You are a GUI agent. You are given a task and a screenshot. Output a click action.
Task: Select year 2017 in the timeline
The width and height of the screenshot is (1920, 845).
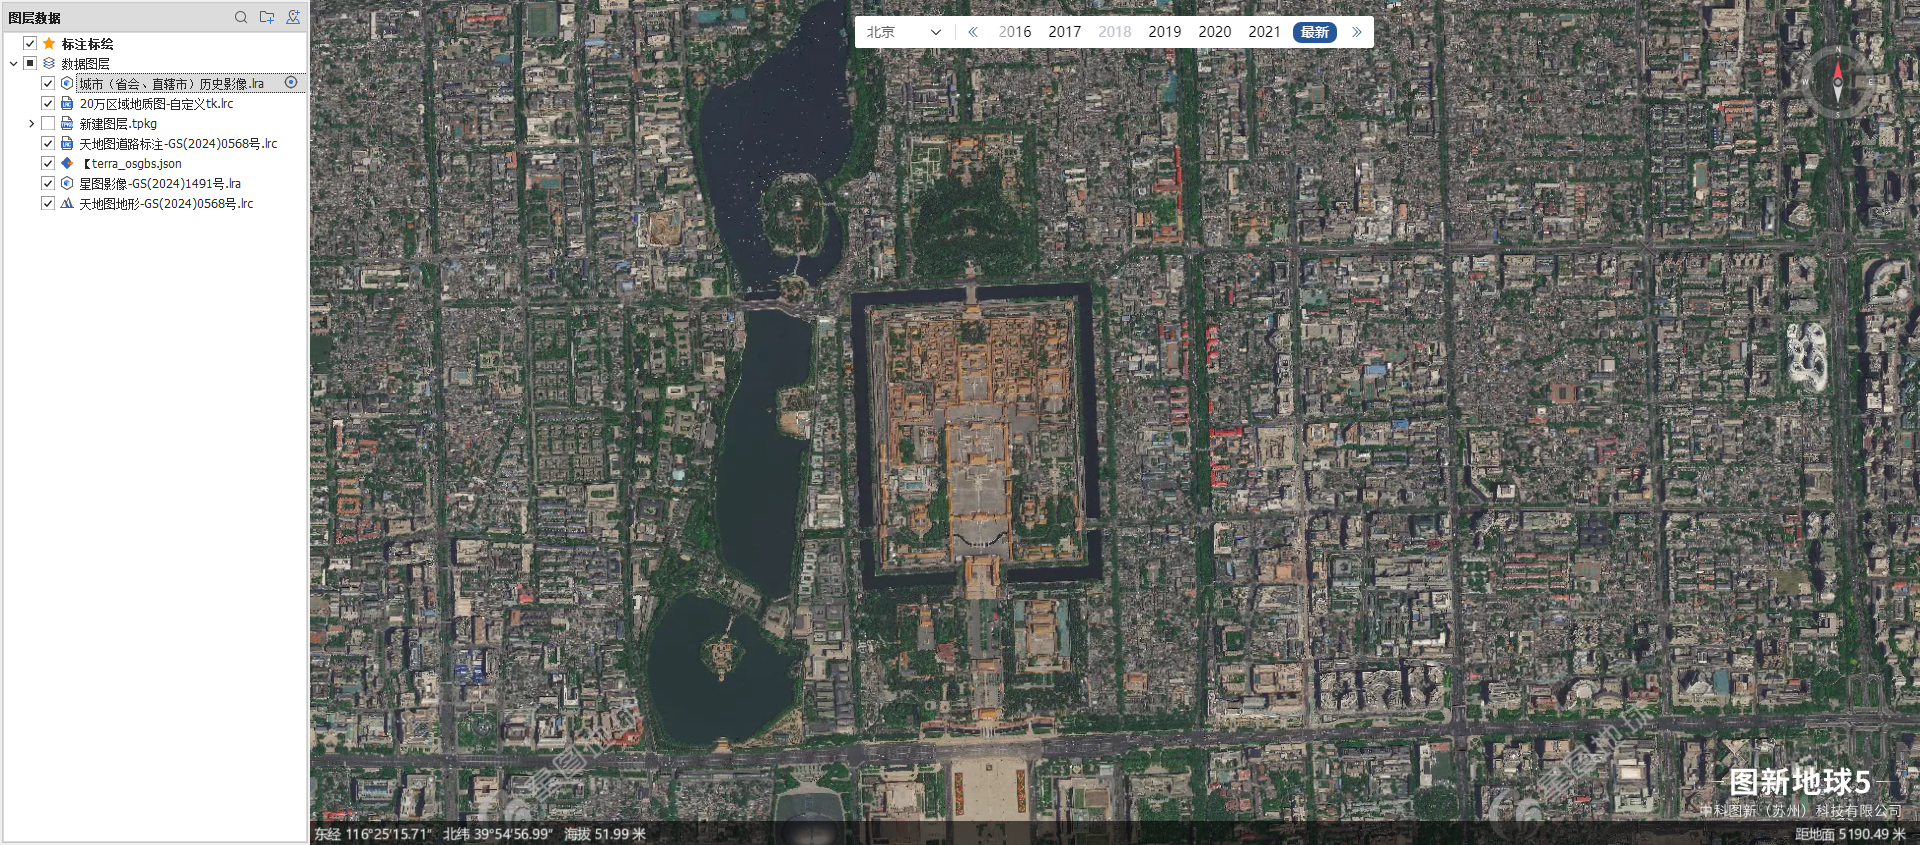pyautogui.click(x=1064, y=32)
